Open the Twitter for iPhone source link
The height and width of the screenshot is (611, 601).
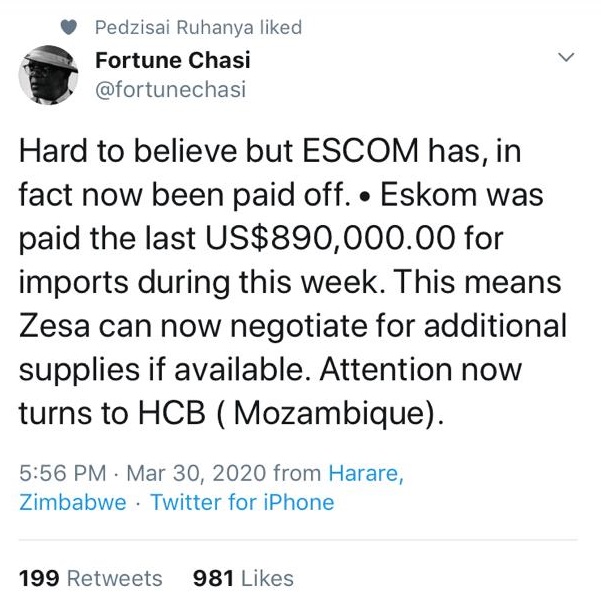pyautogui.click(x=242, y=502)
